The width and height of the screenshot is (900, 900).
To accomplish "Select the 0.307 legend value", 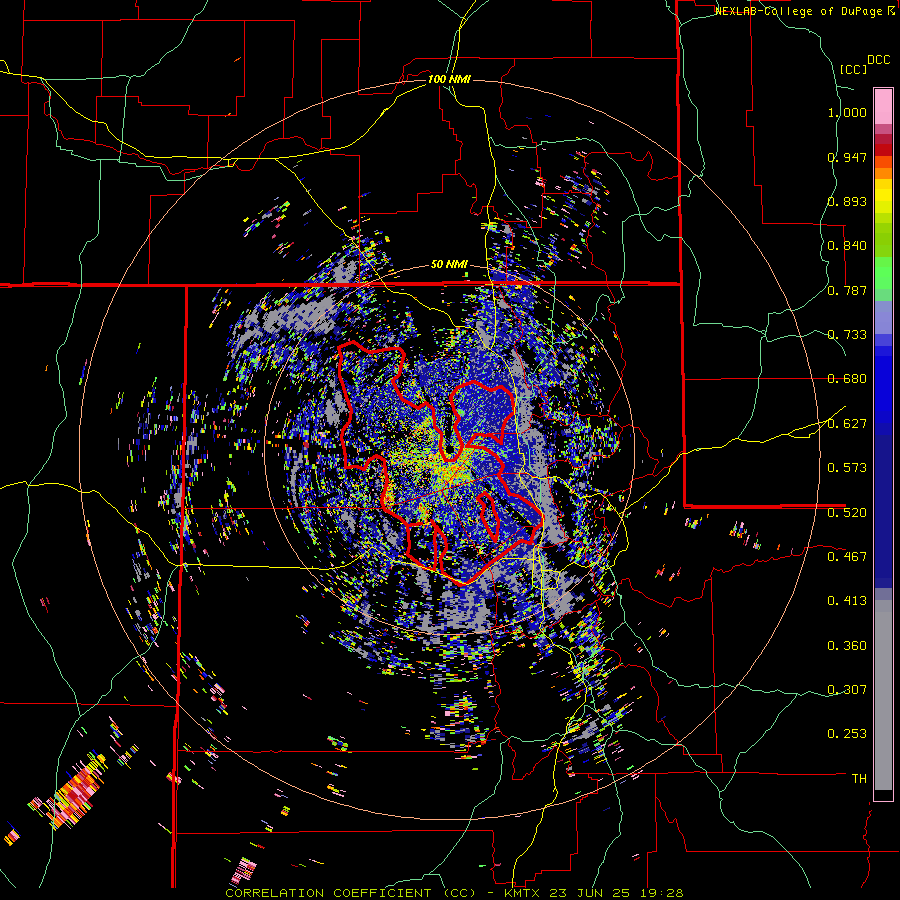I will (x=847, y=689).
